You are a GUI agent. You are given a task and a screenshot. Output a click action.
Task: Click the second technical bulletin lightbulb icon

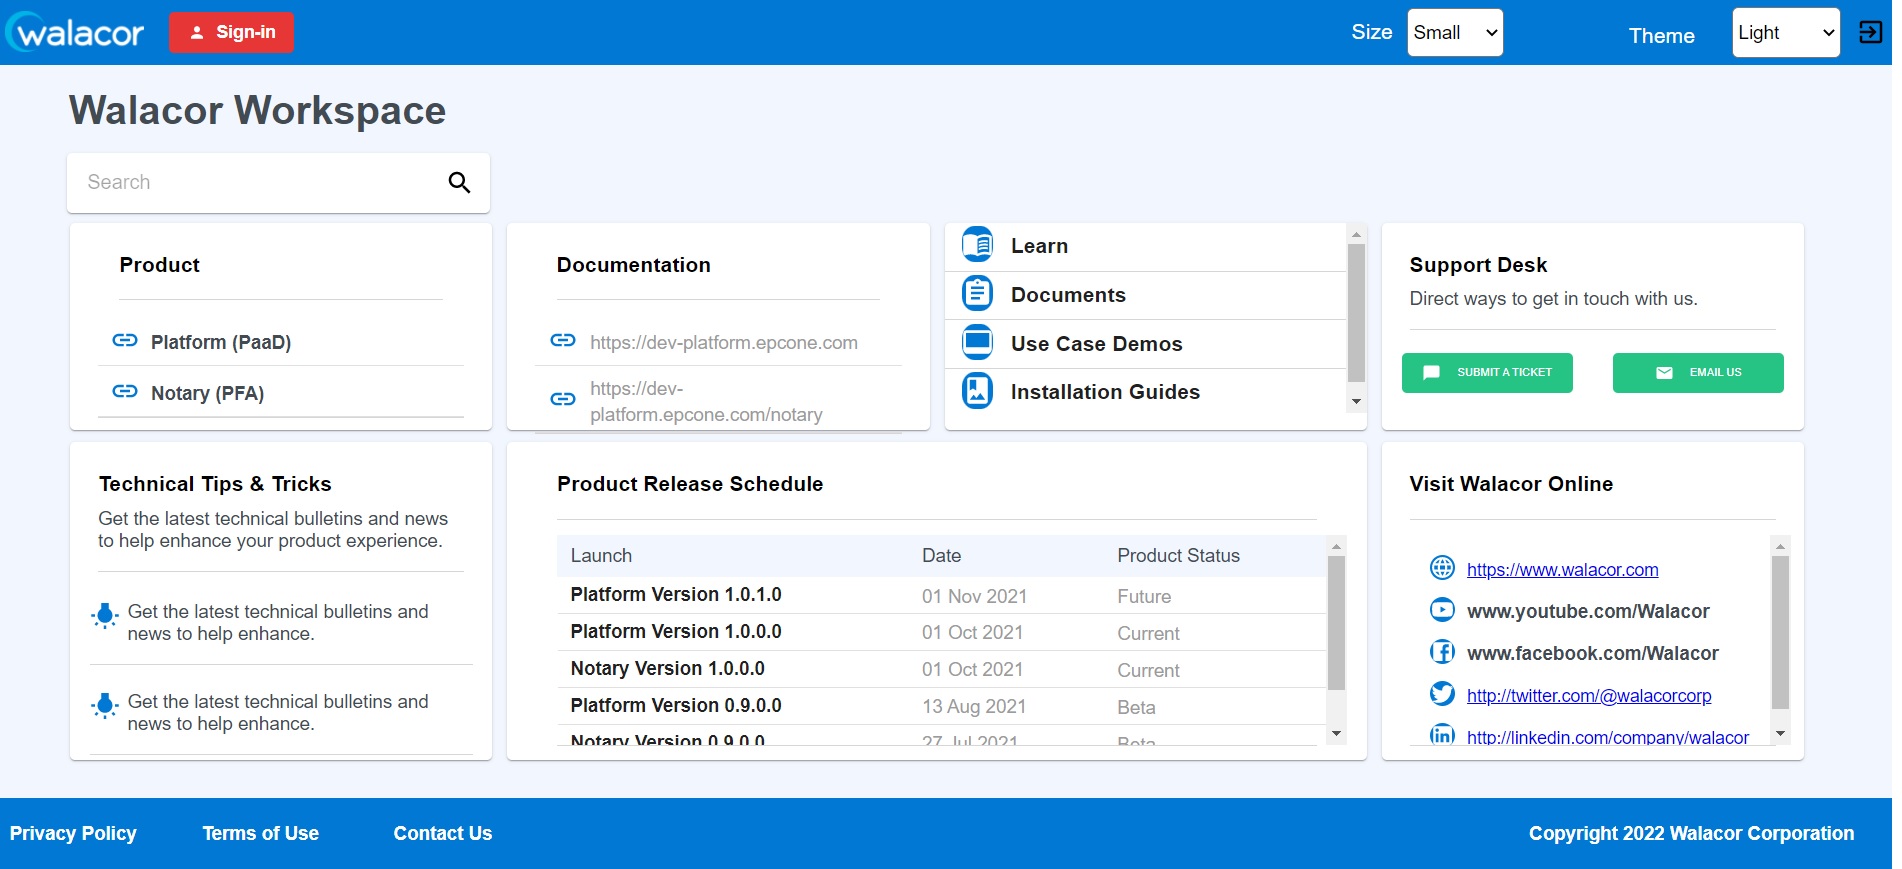[105, 706]
